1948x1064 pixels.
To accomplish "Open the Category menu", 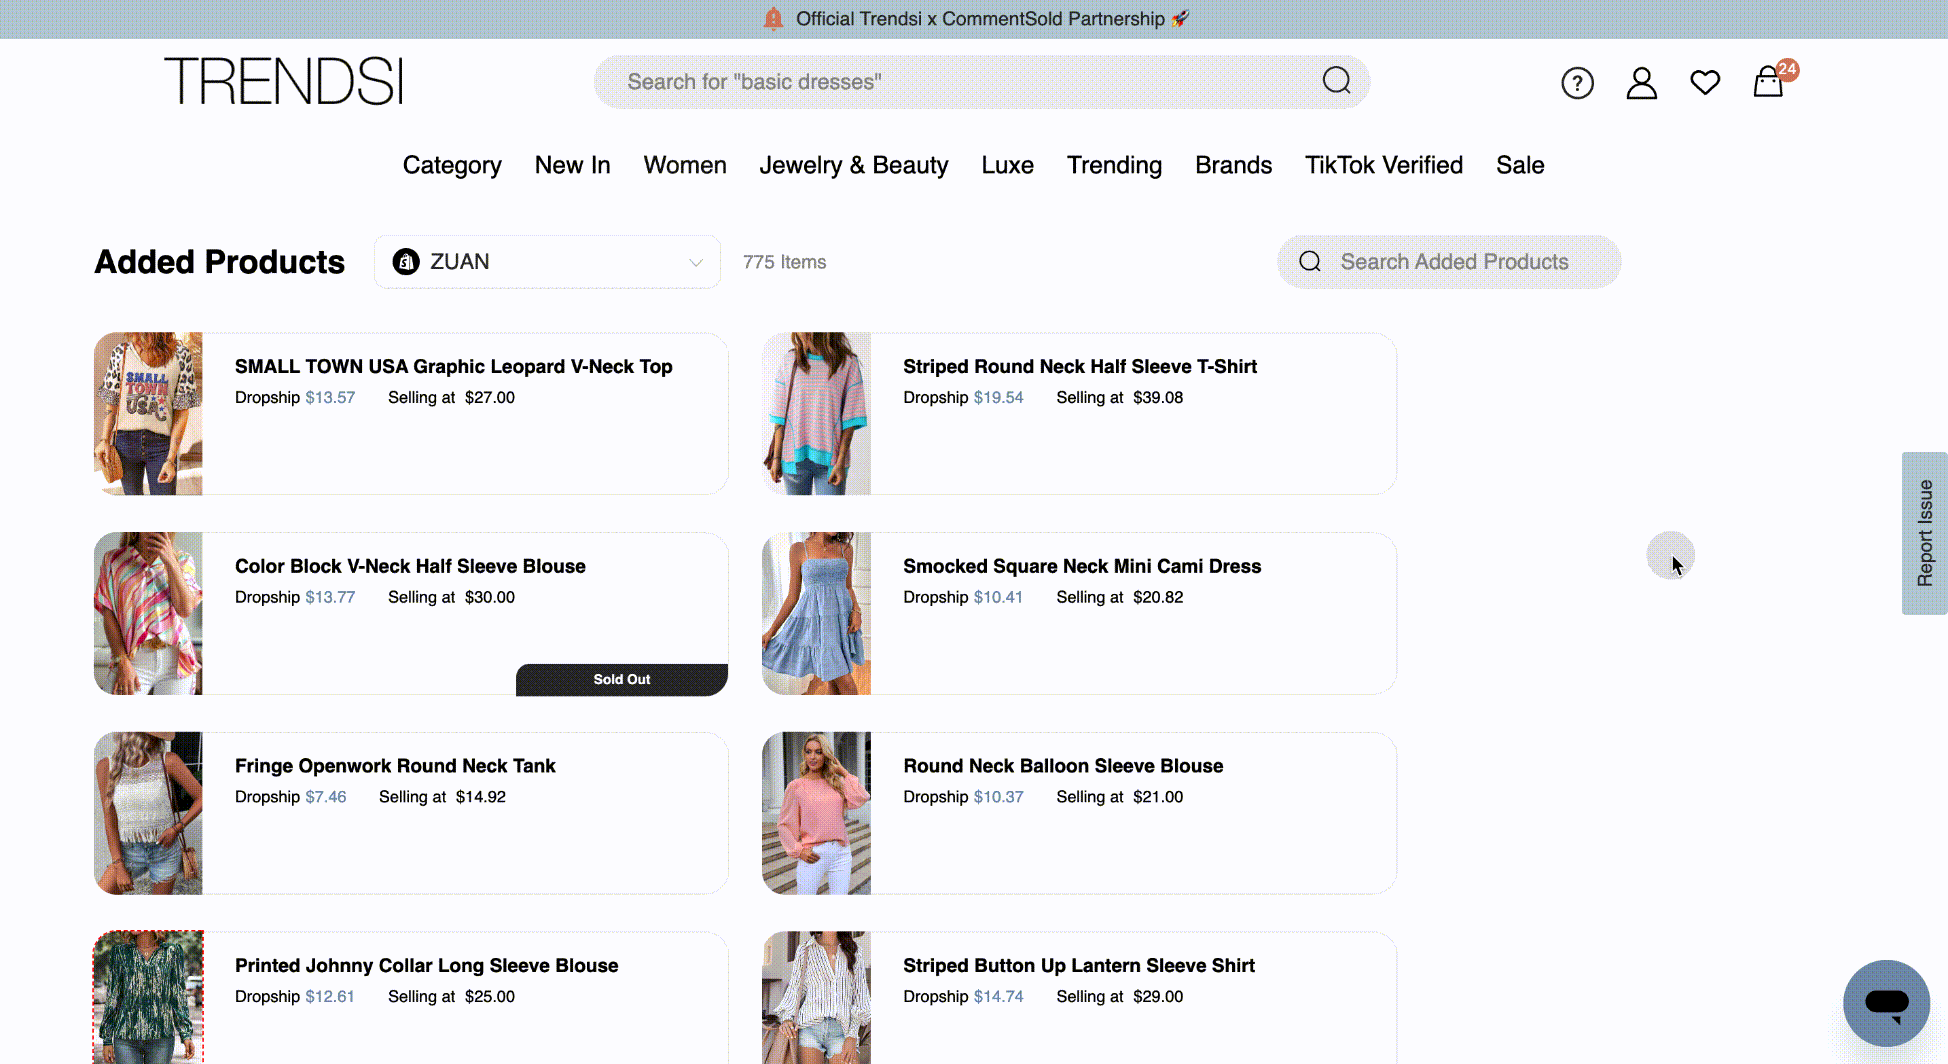I will 452,165.
